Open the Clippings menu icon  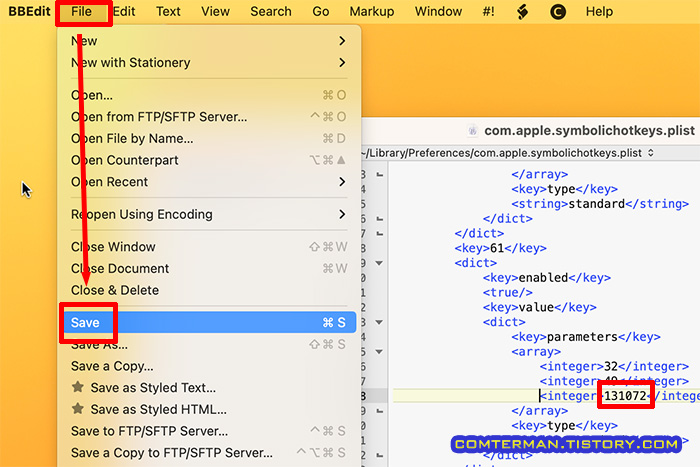[558, 12]
